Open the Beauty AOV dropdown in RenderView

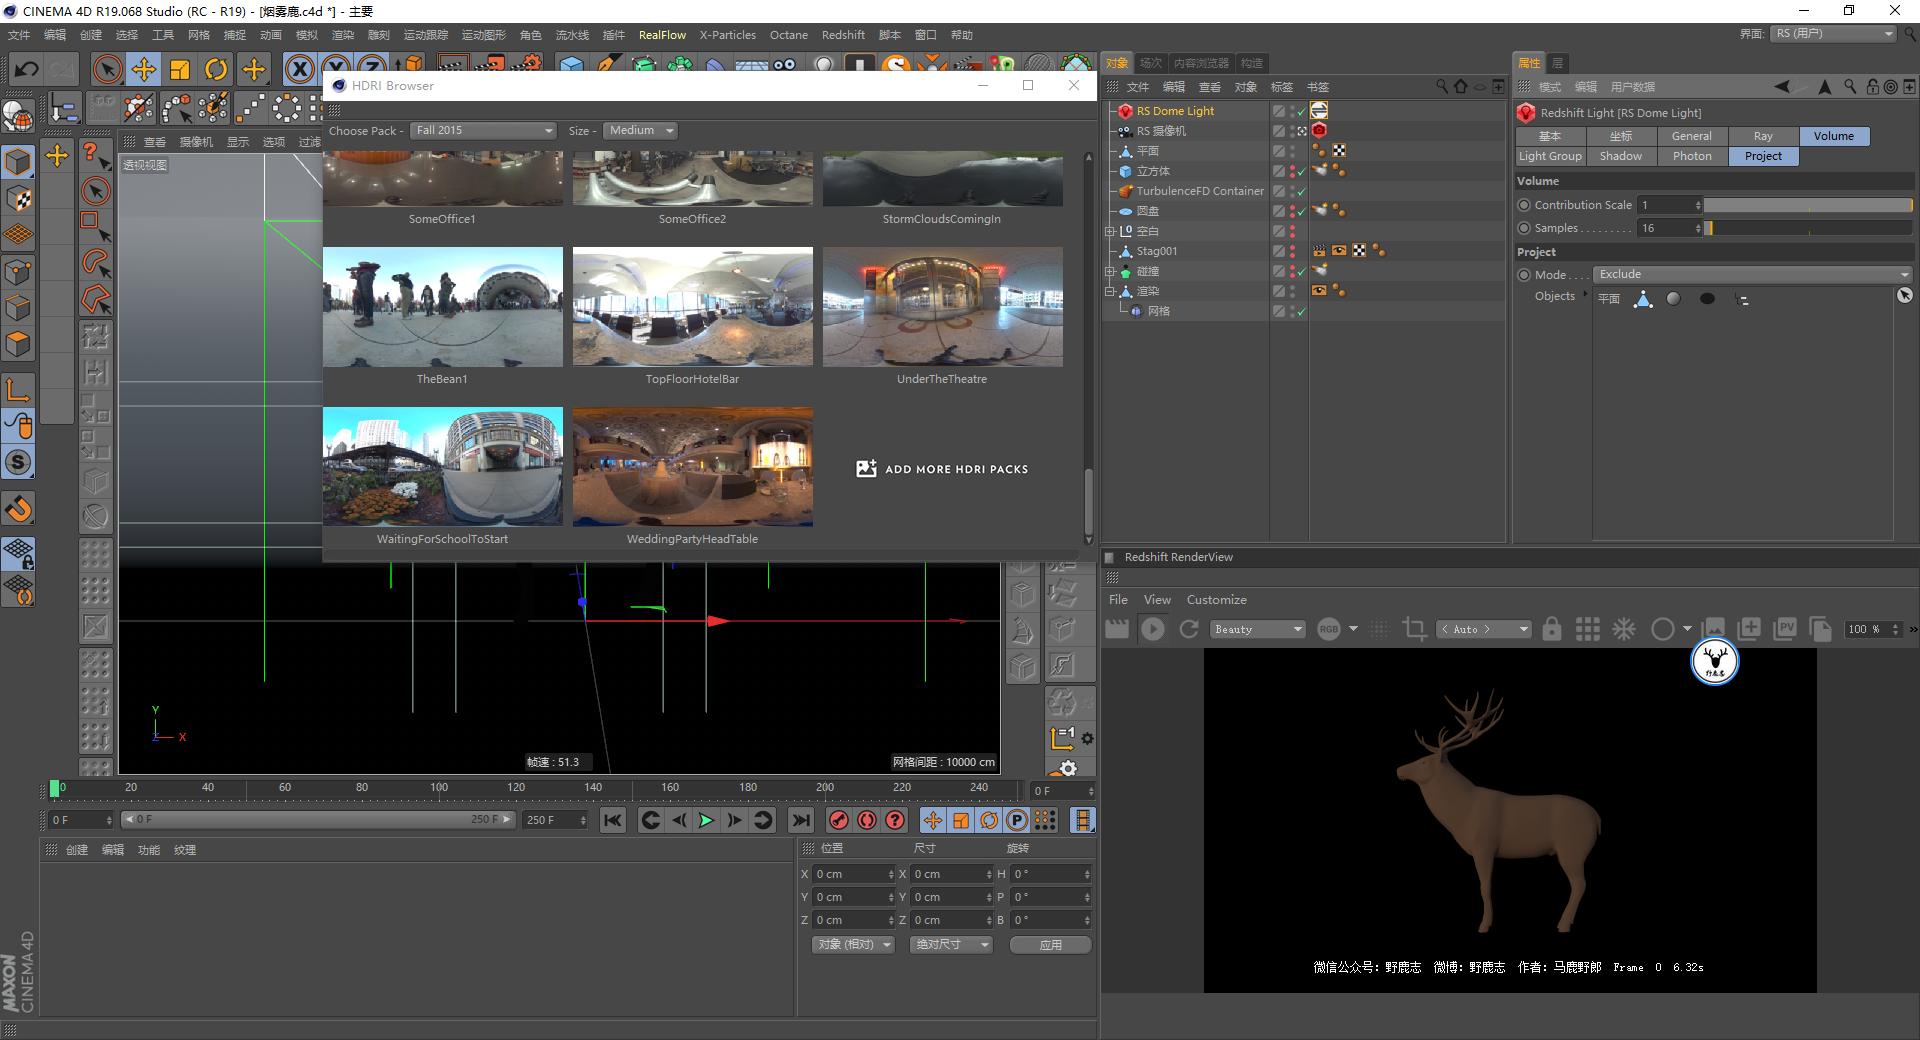coord(1257,629)
